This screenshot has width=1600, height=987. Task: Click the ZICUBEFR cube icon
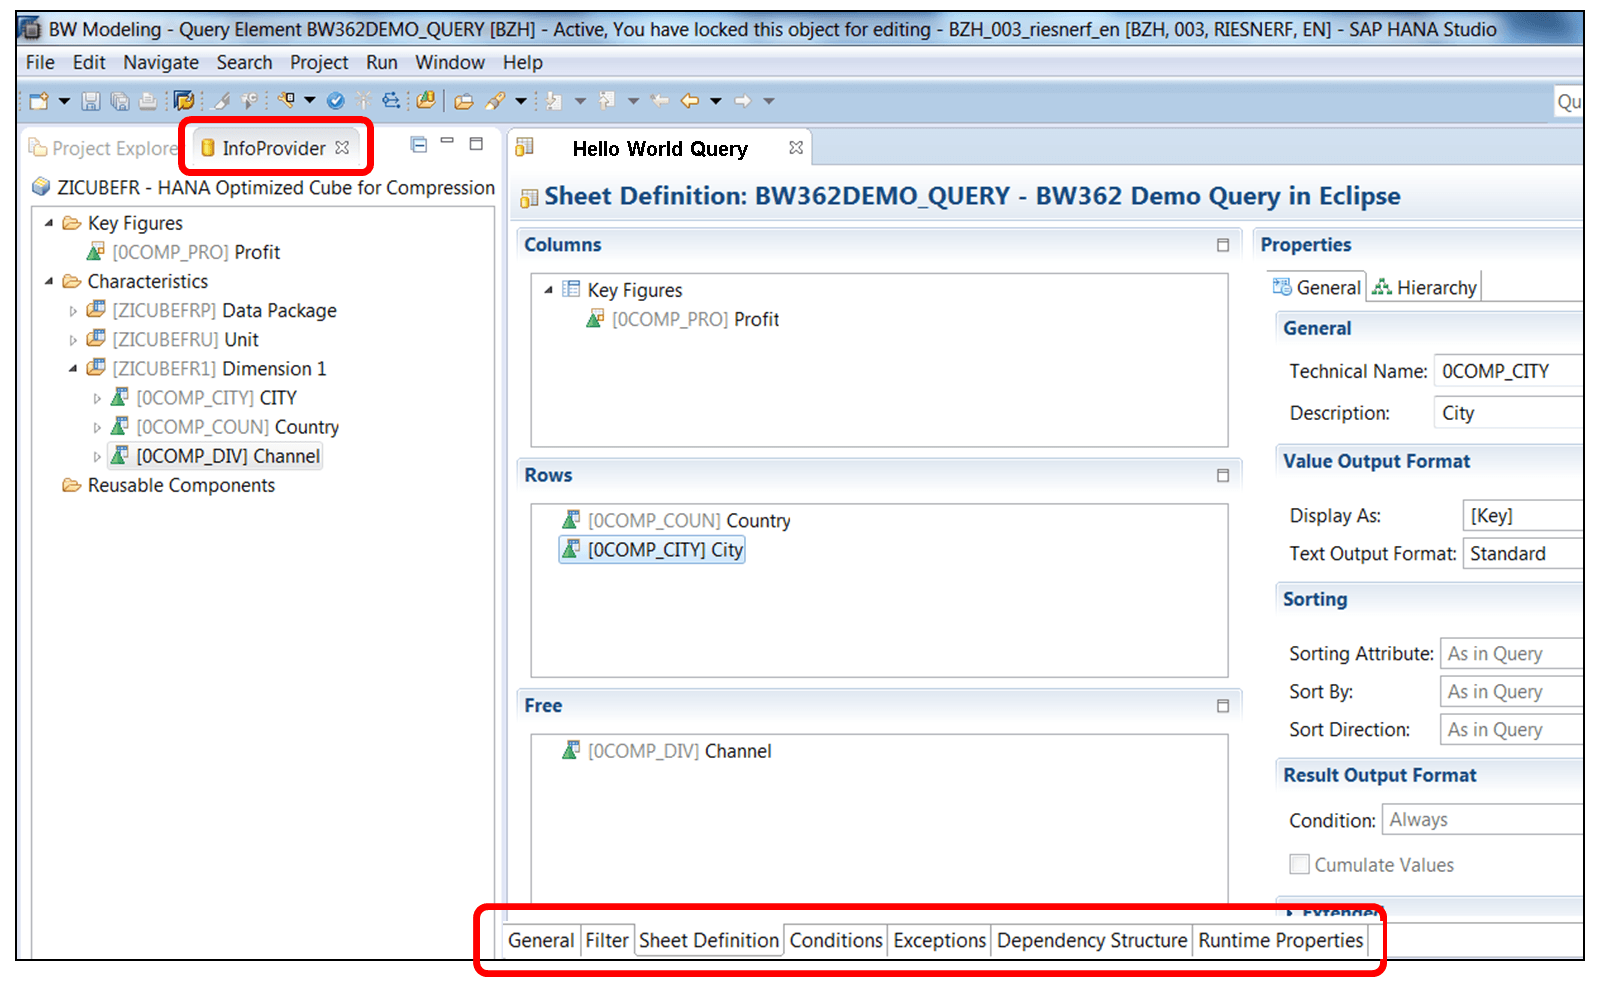coord(41,187)
